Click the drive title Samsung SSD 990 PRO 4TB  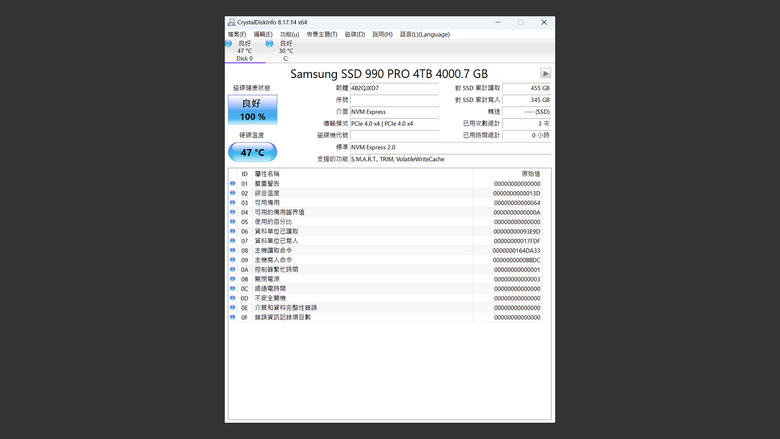coord(389,74)
